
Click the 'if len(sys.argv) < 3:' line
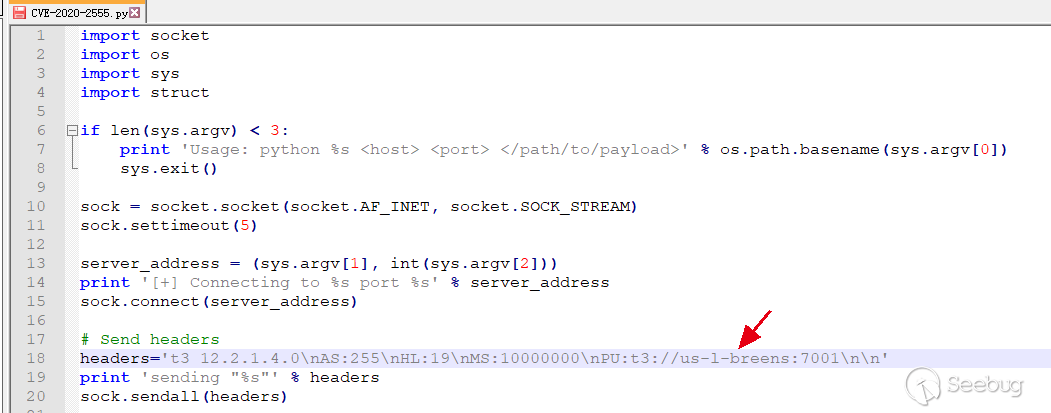tap(184, 131)
